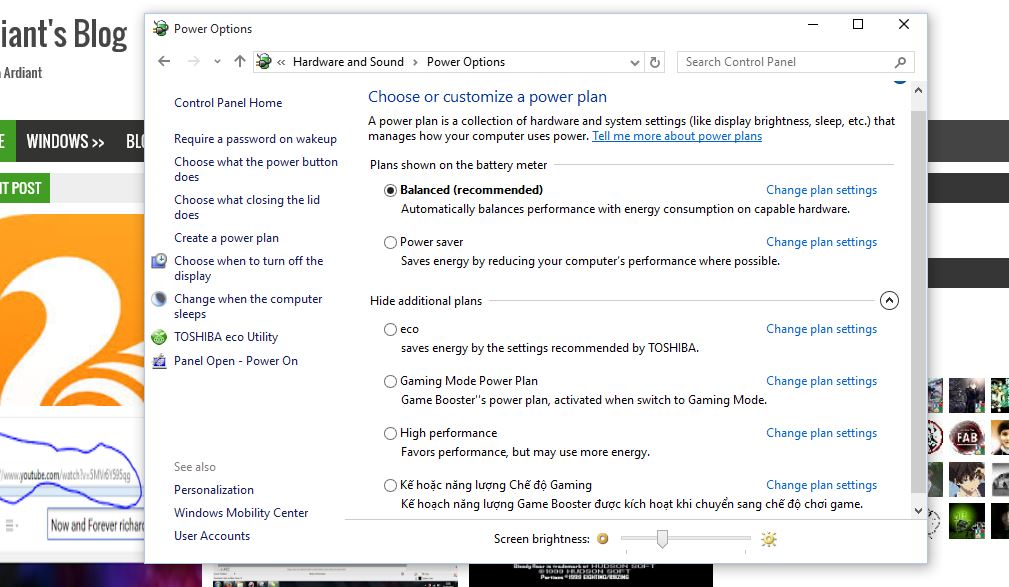The height and width of the screenshot is (587, 1009).
Task: Click the Screen brightness slider handle
Action: coord(662,539)
